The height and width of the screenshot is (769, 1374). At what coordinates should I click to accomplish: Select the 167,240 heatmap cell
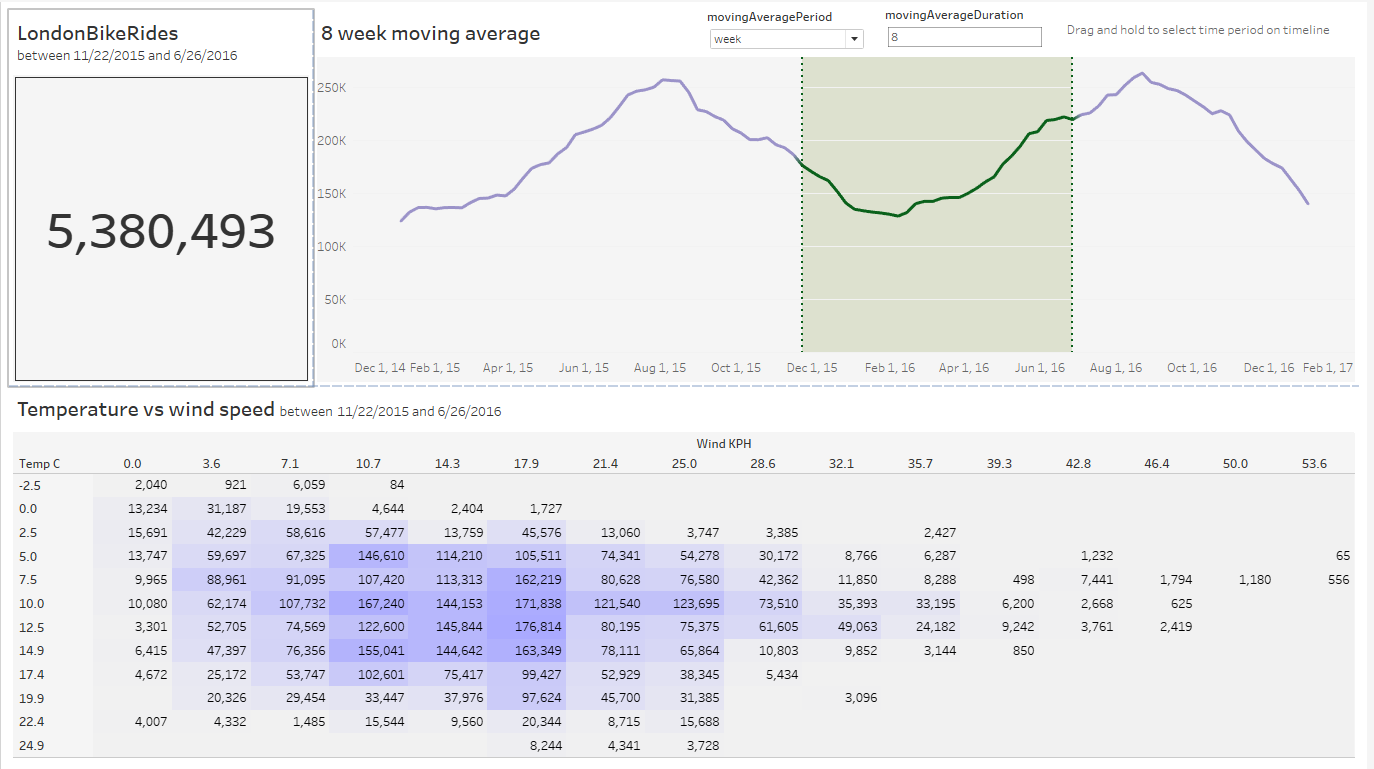(x=370, y=604)
